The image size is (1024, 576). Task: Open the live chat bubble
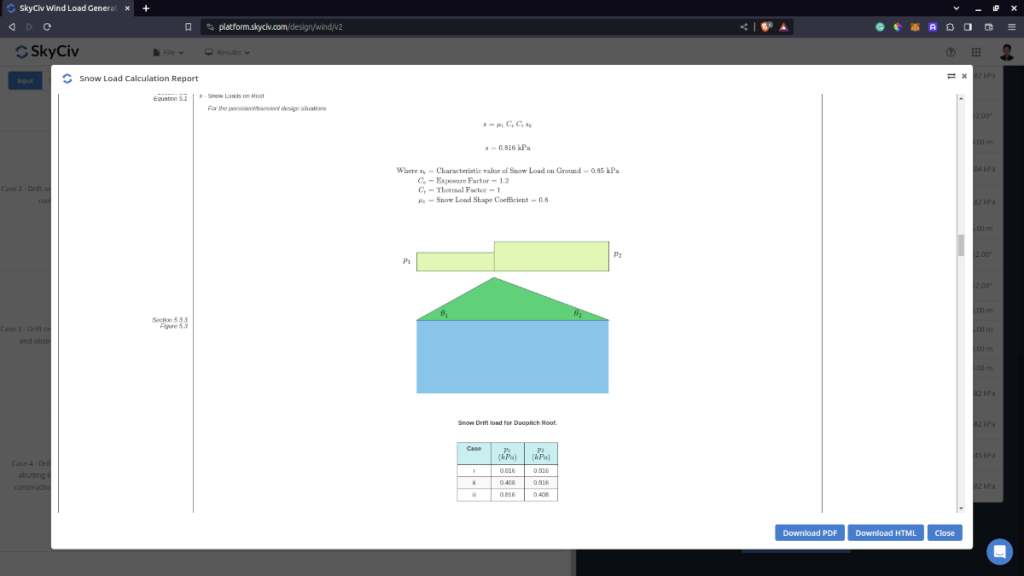pyautogui.click(x=999, y=551)
